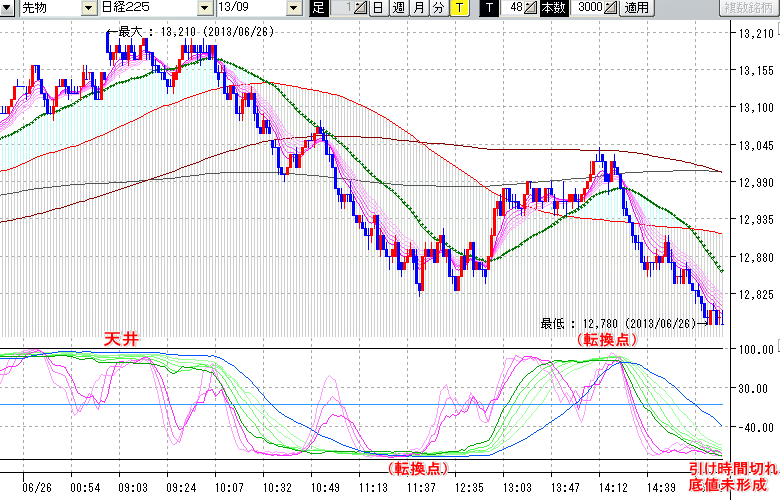
Task: Click the red 天井 annotation label
Action: (120, 340)
